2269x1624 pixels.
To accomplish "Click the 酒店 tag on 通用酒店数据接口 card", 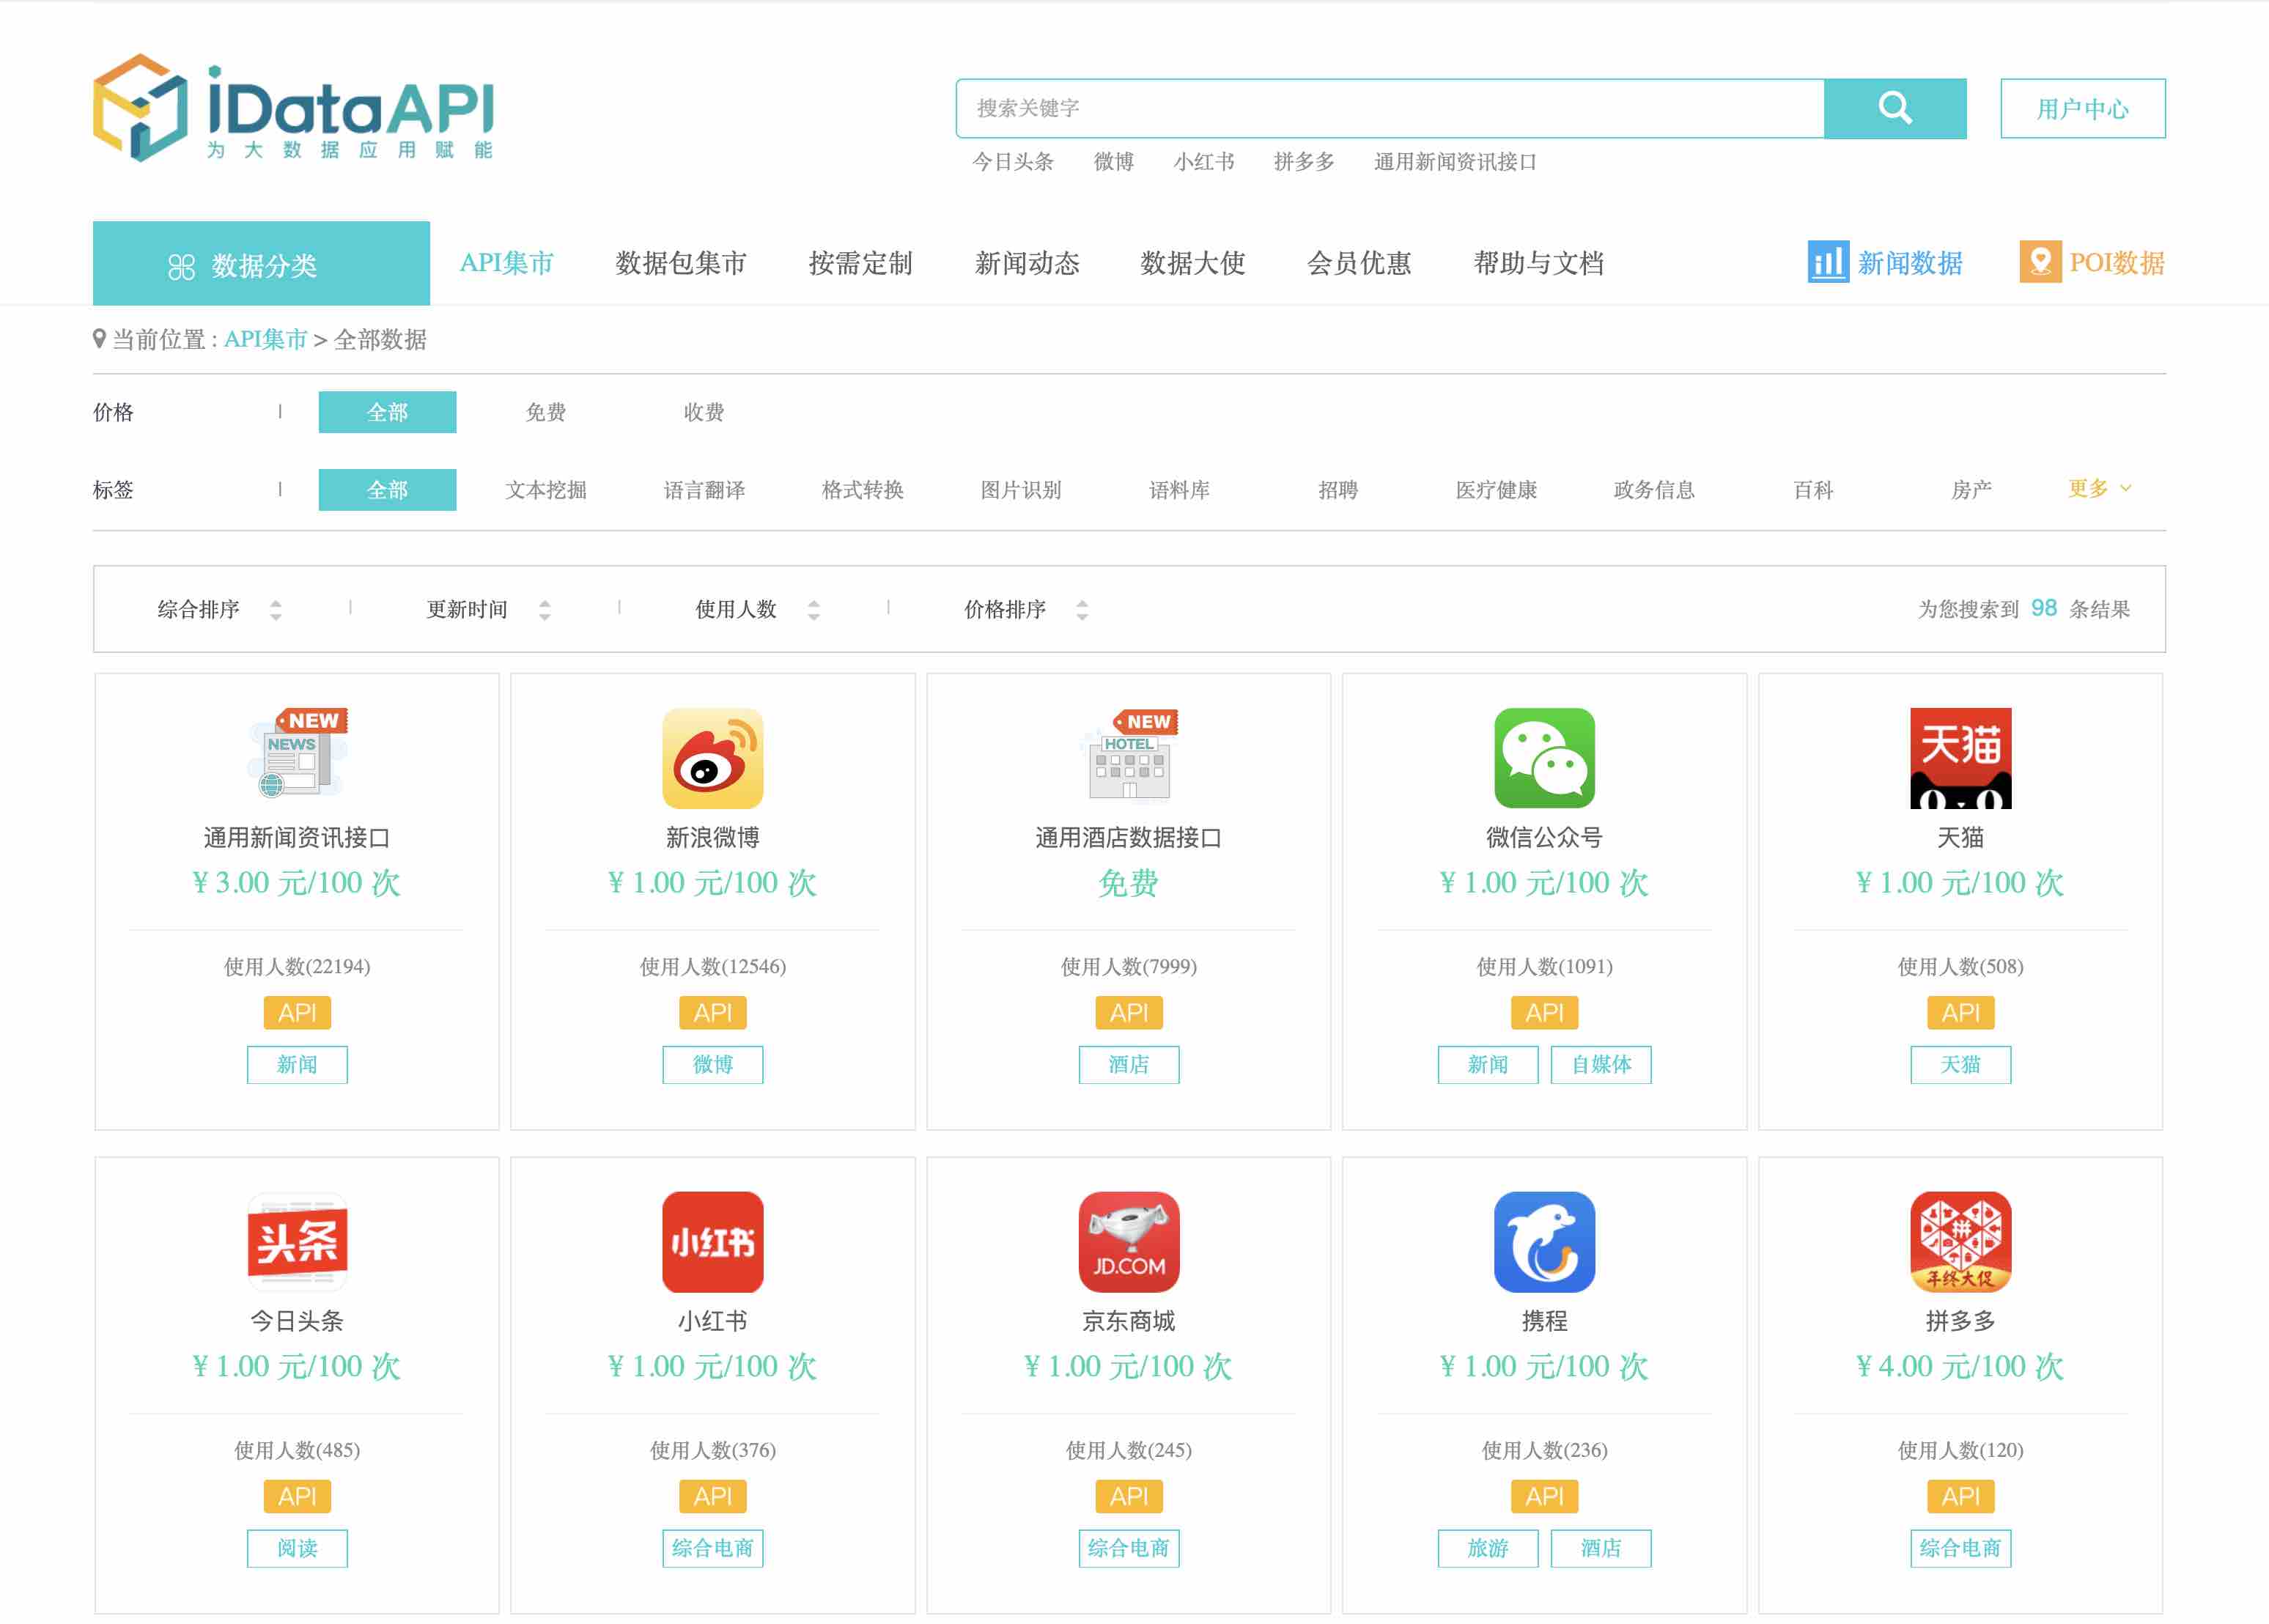I will click(1129, 1064).
